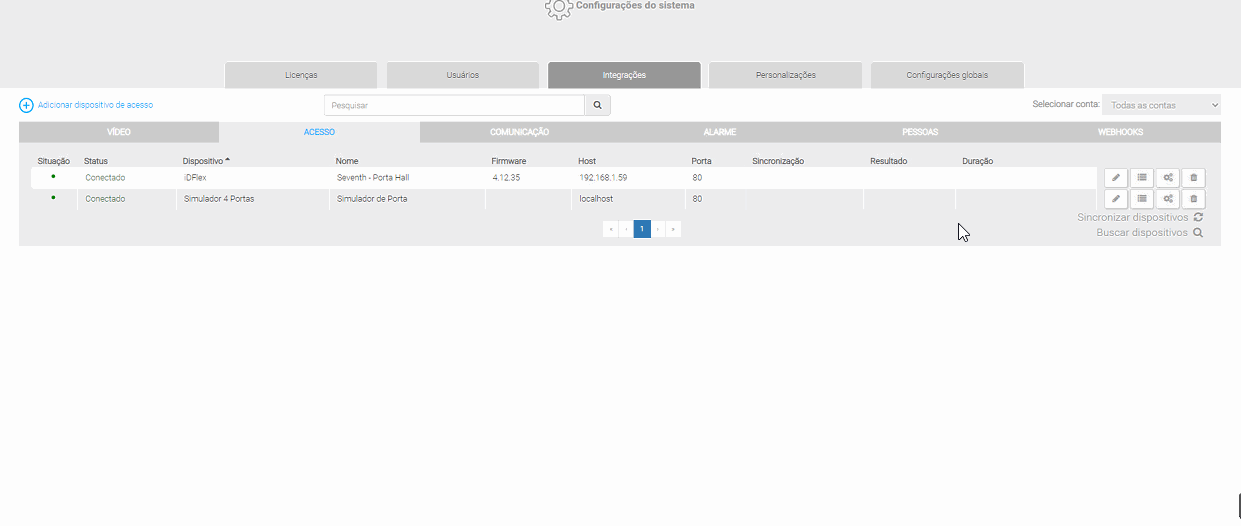Open the gears settings icon for iDFlex

point(1167,178)
